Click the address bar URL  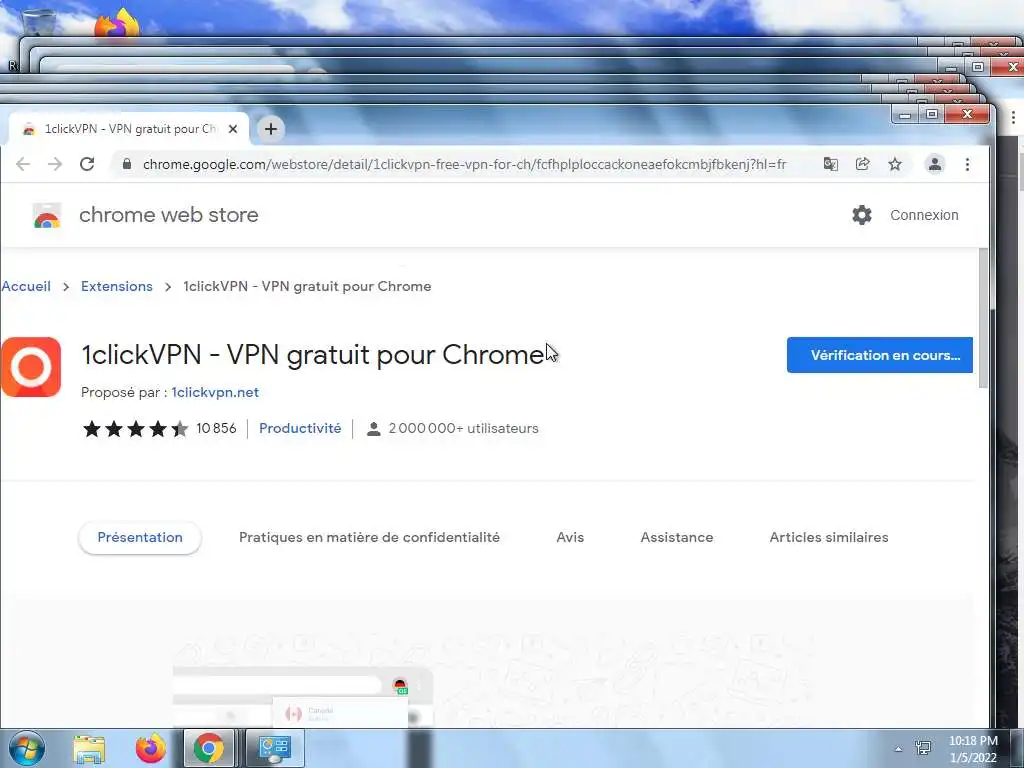pos(464,164)
